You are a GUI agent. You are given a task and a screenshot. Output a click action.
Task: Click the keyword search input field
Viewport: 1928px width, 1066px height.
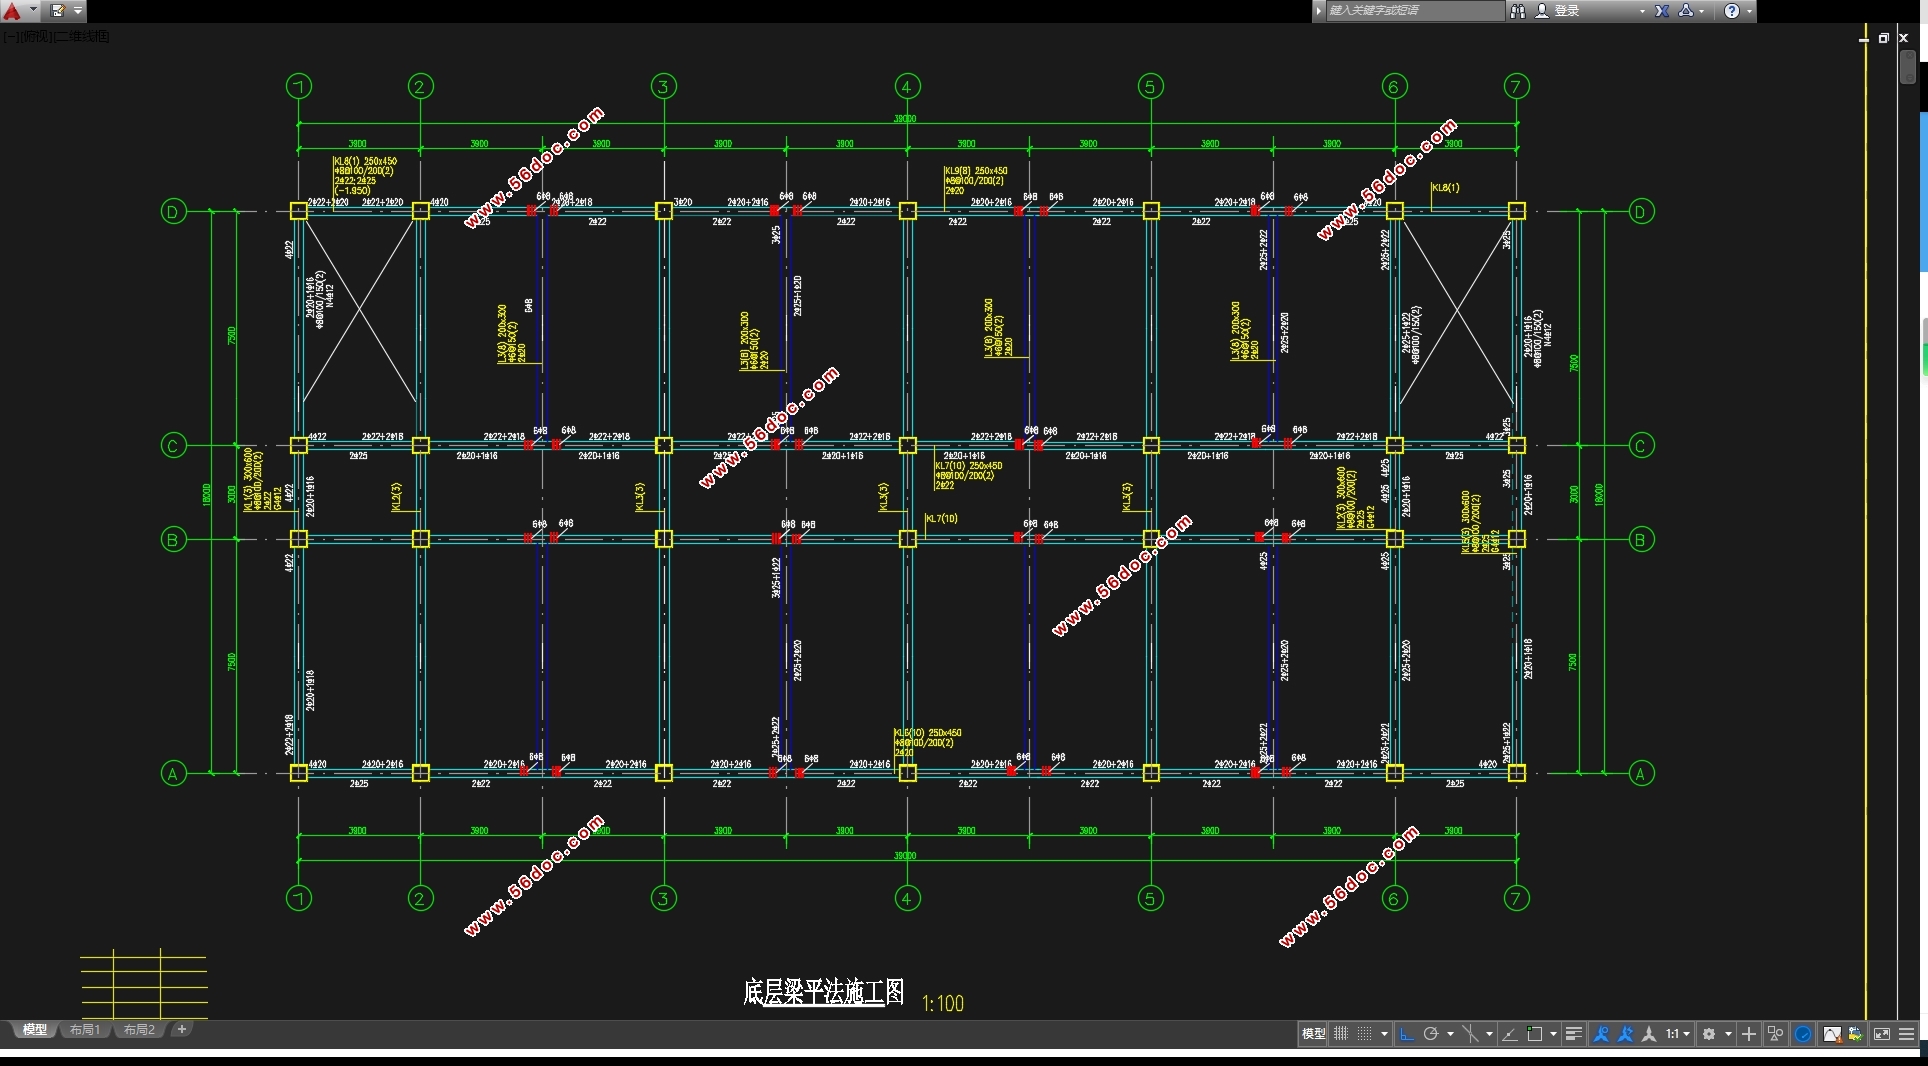(x=1414, y=11)
